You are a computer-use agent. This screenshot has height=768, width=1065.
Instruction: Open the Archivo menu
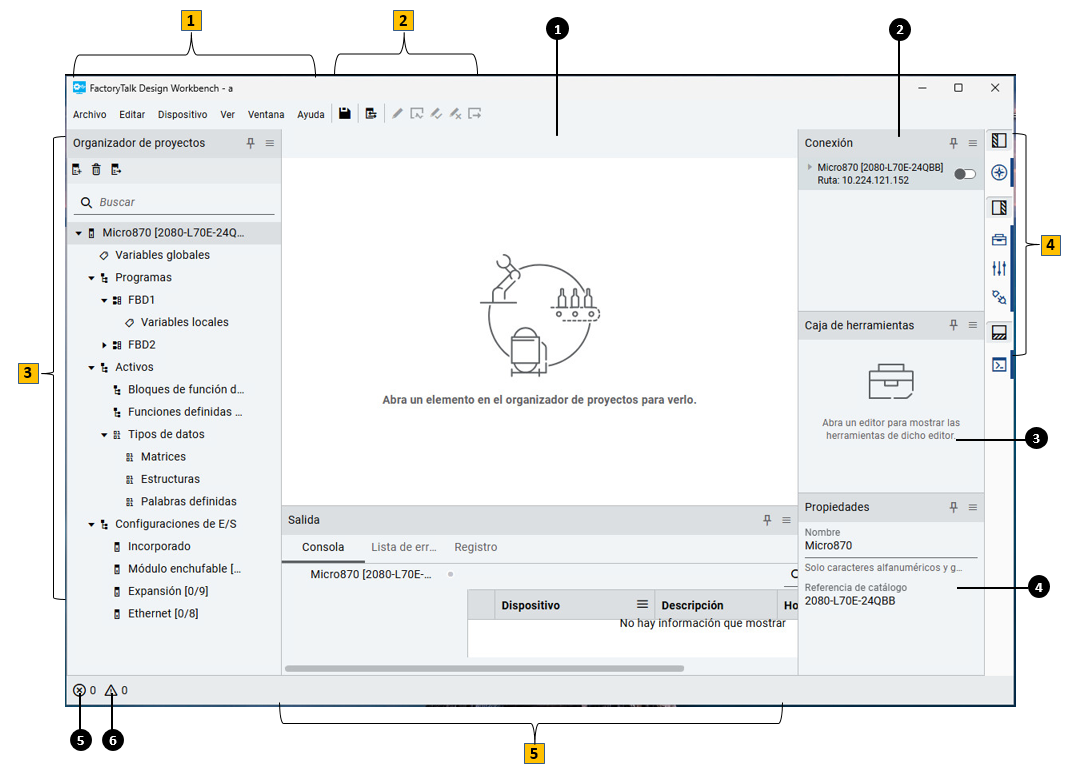tap(90, 114)
